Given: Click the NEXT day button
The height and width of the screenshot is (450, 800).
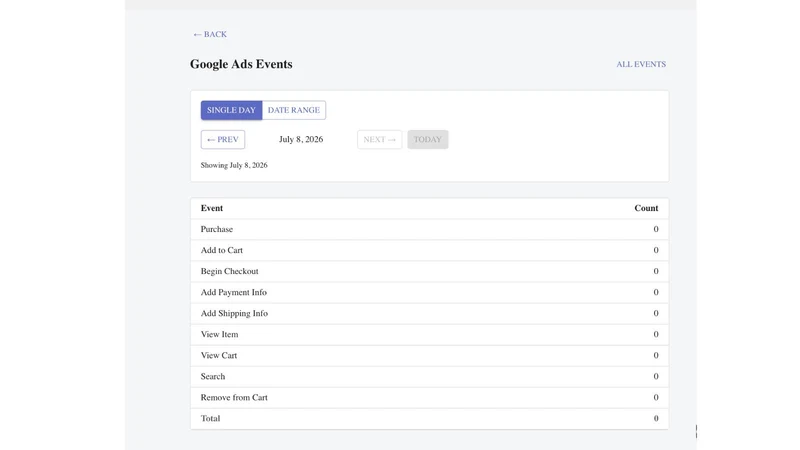Looking at the screenshot, I should click(380, 139).
